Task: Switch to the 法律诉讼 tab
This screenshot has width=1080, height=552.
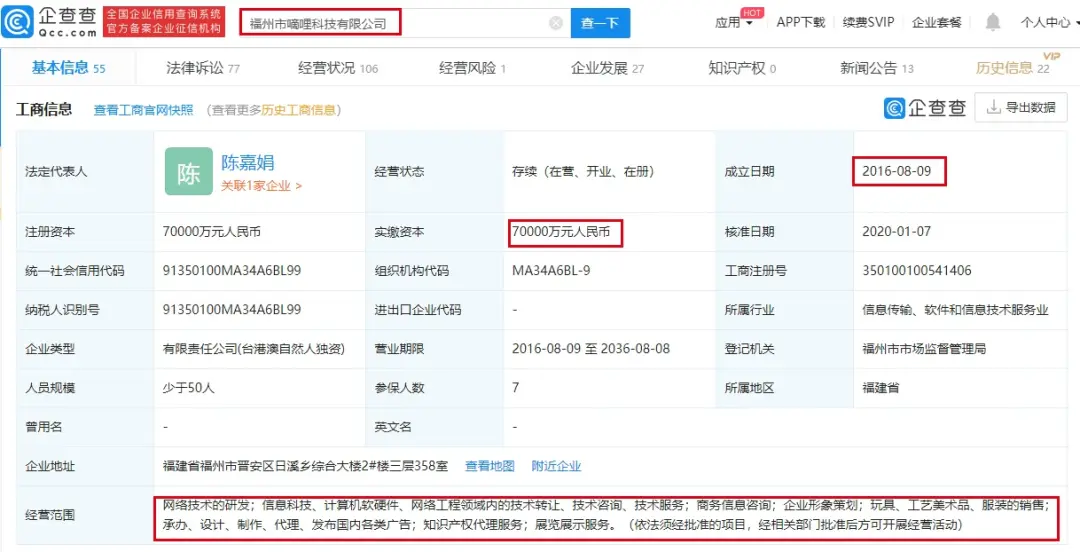Action: pos(203,68)
